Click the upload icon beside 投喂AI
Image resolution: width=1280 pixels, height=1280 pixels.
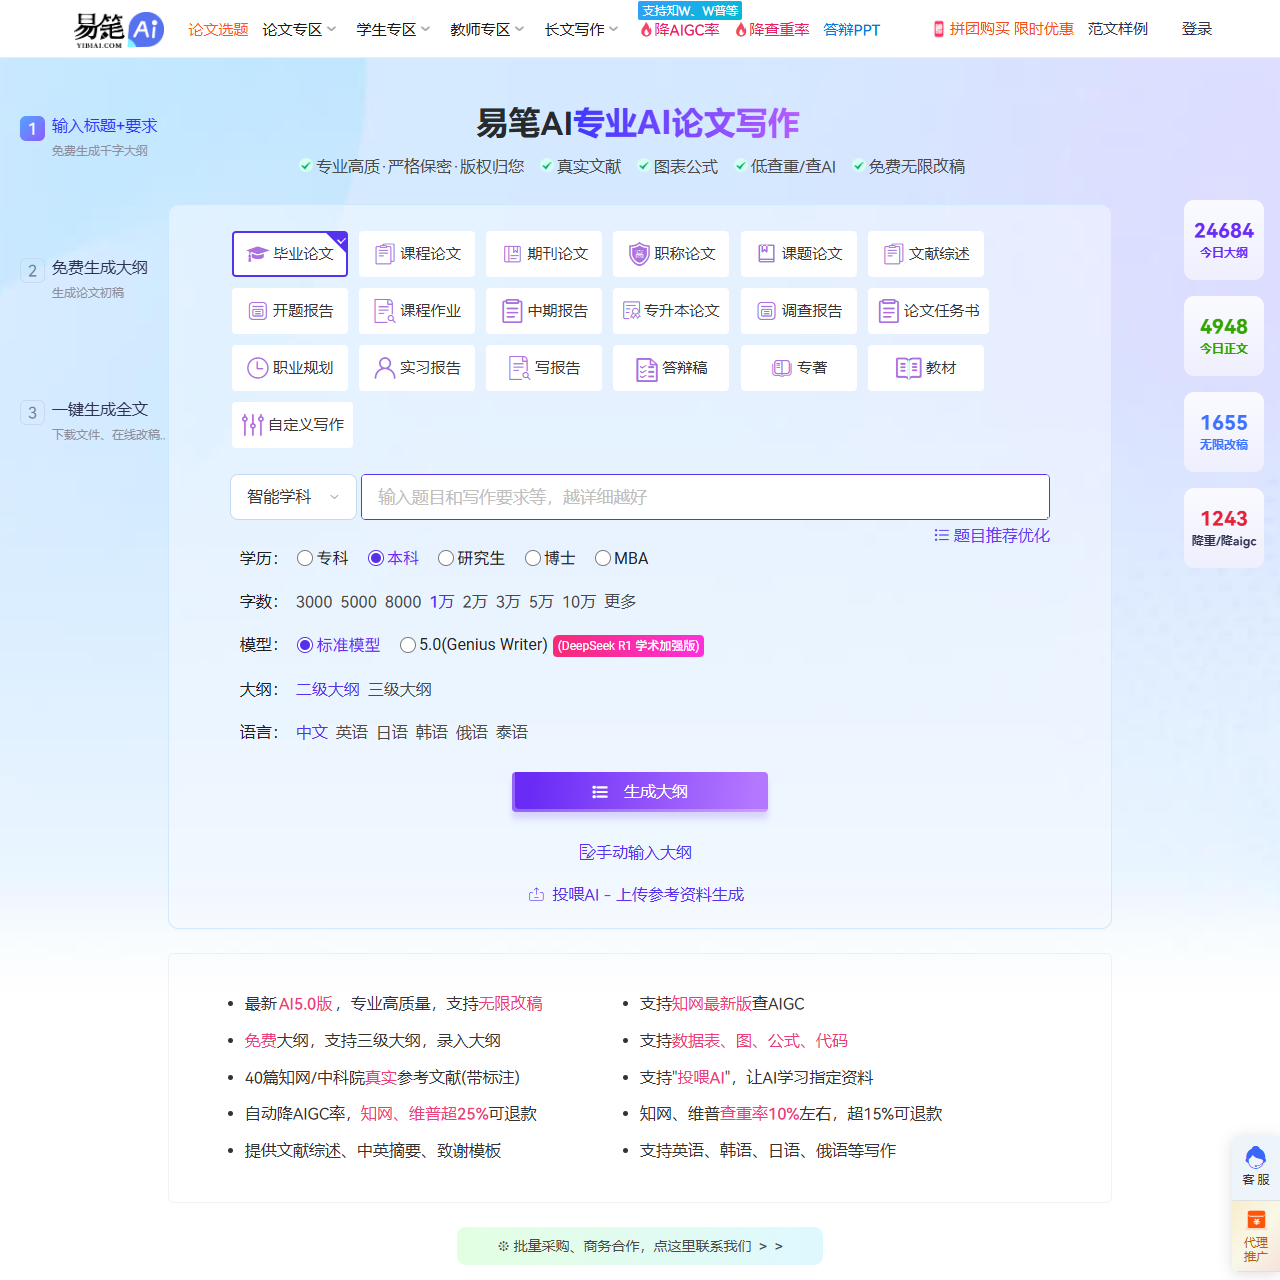(x=536, y=894)
